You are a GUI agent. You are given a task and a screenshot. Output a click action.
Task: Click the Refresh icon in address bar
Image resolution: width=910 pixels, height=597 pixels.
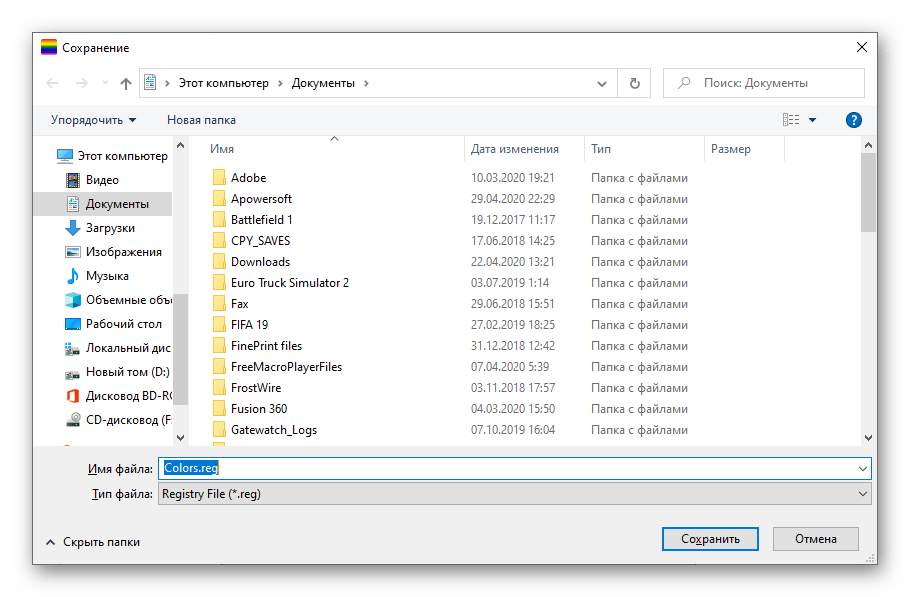pos(633,83)
